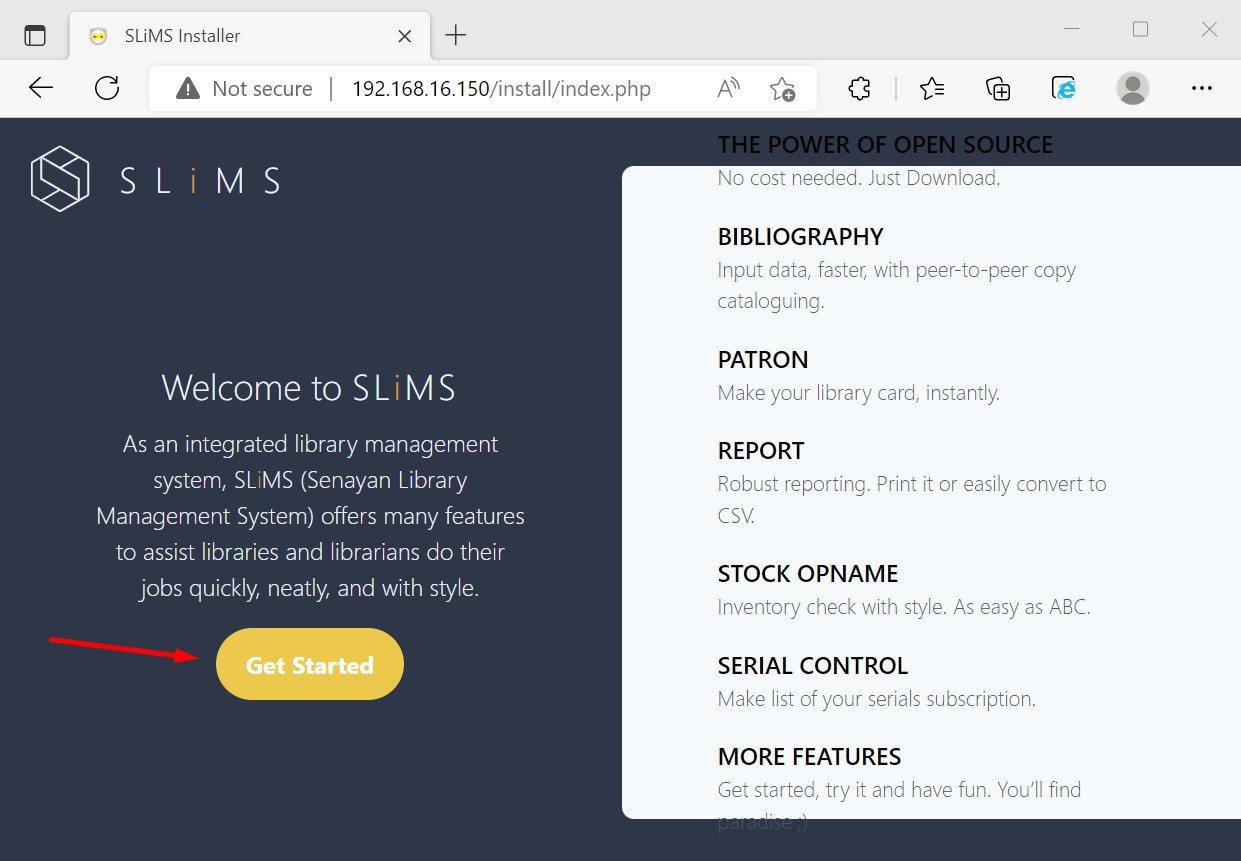This screenshot has height=861, width=1241.
Task: Go back to the previous page
Action: pyautogui.click(x=41, y=89)
